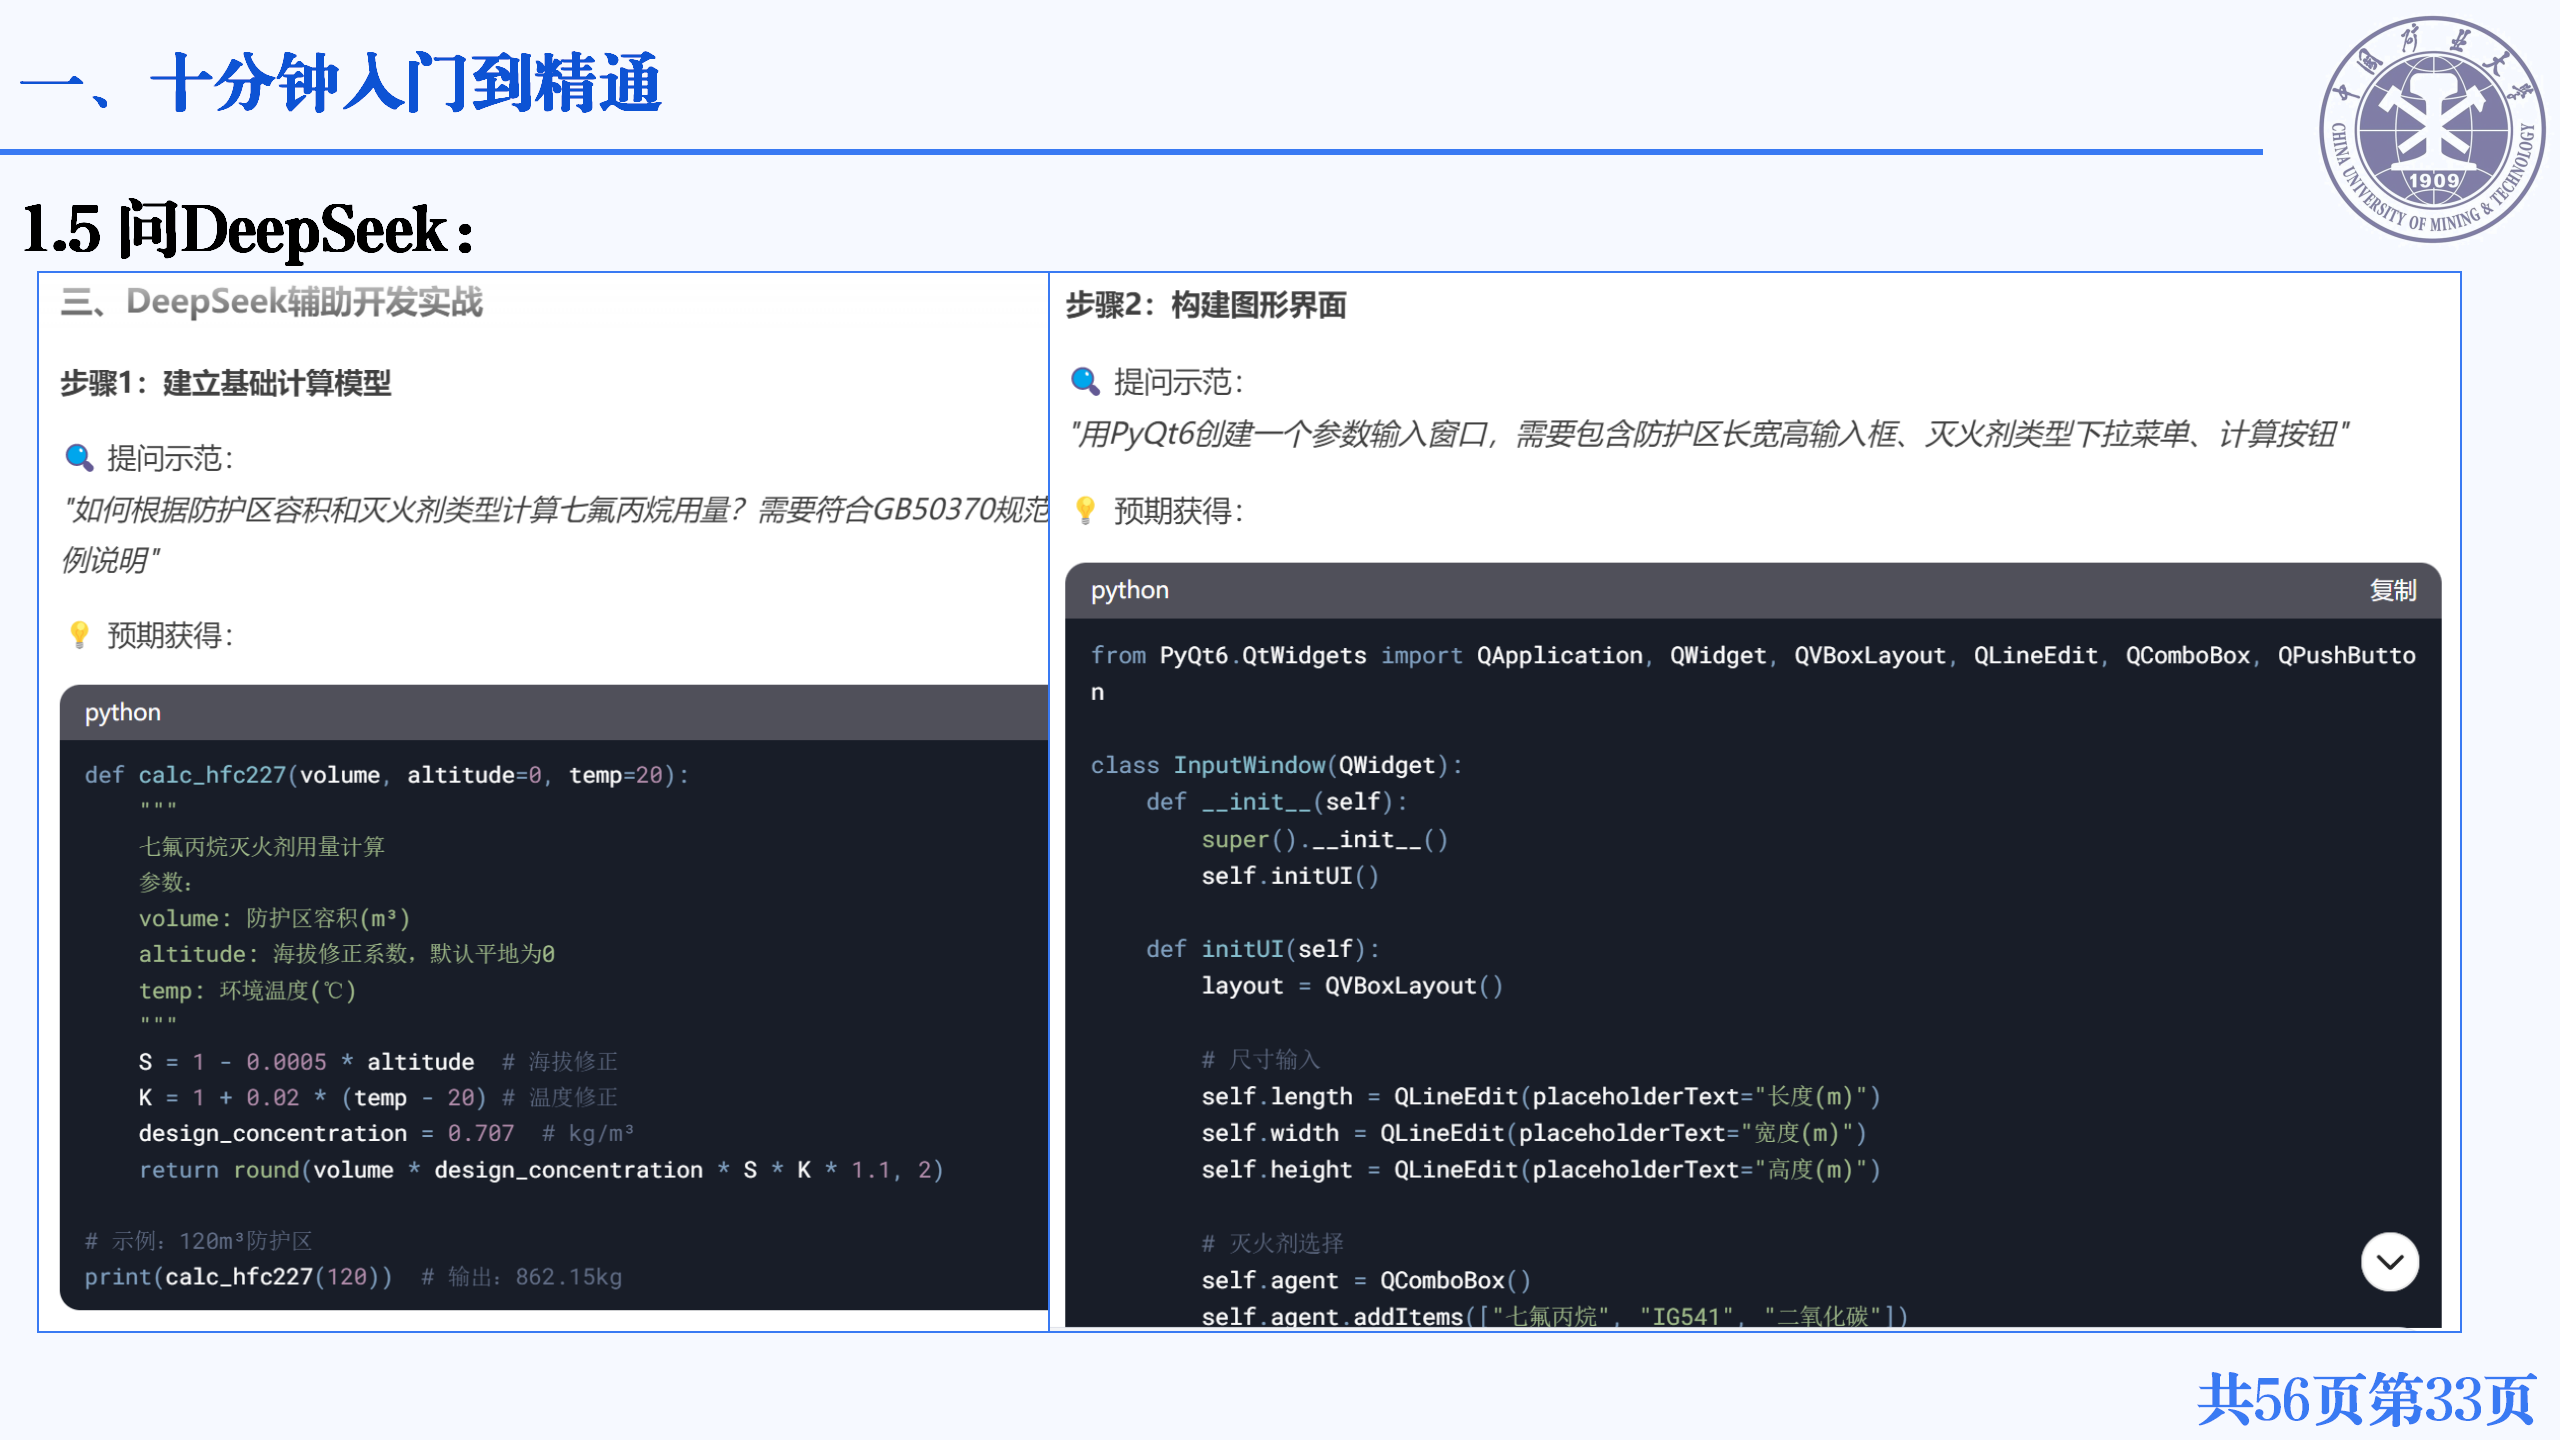Click the line def initUI(self):

pyautogui.click(x=1262, y=949)
